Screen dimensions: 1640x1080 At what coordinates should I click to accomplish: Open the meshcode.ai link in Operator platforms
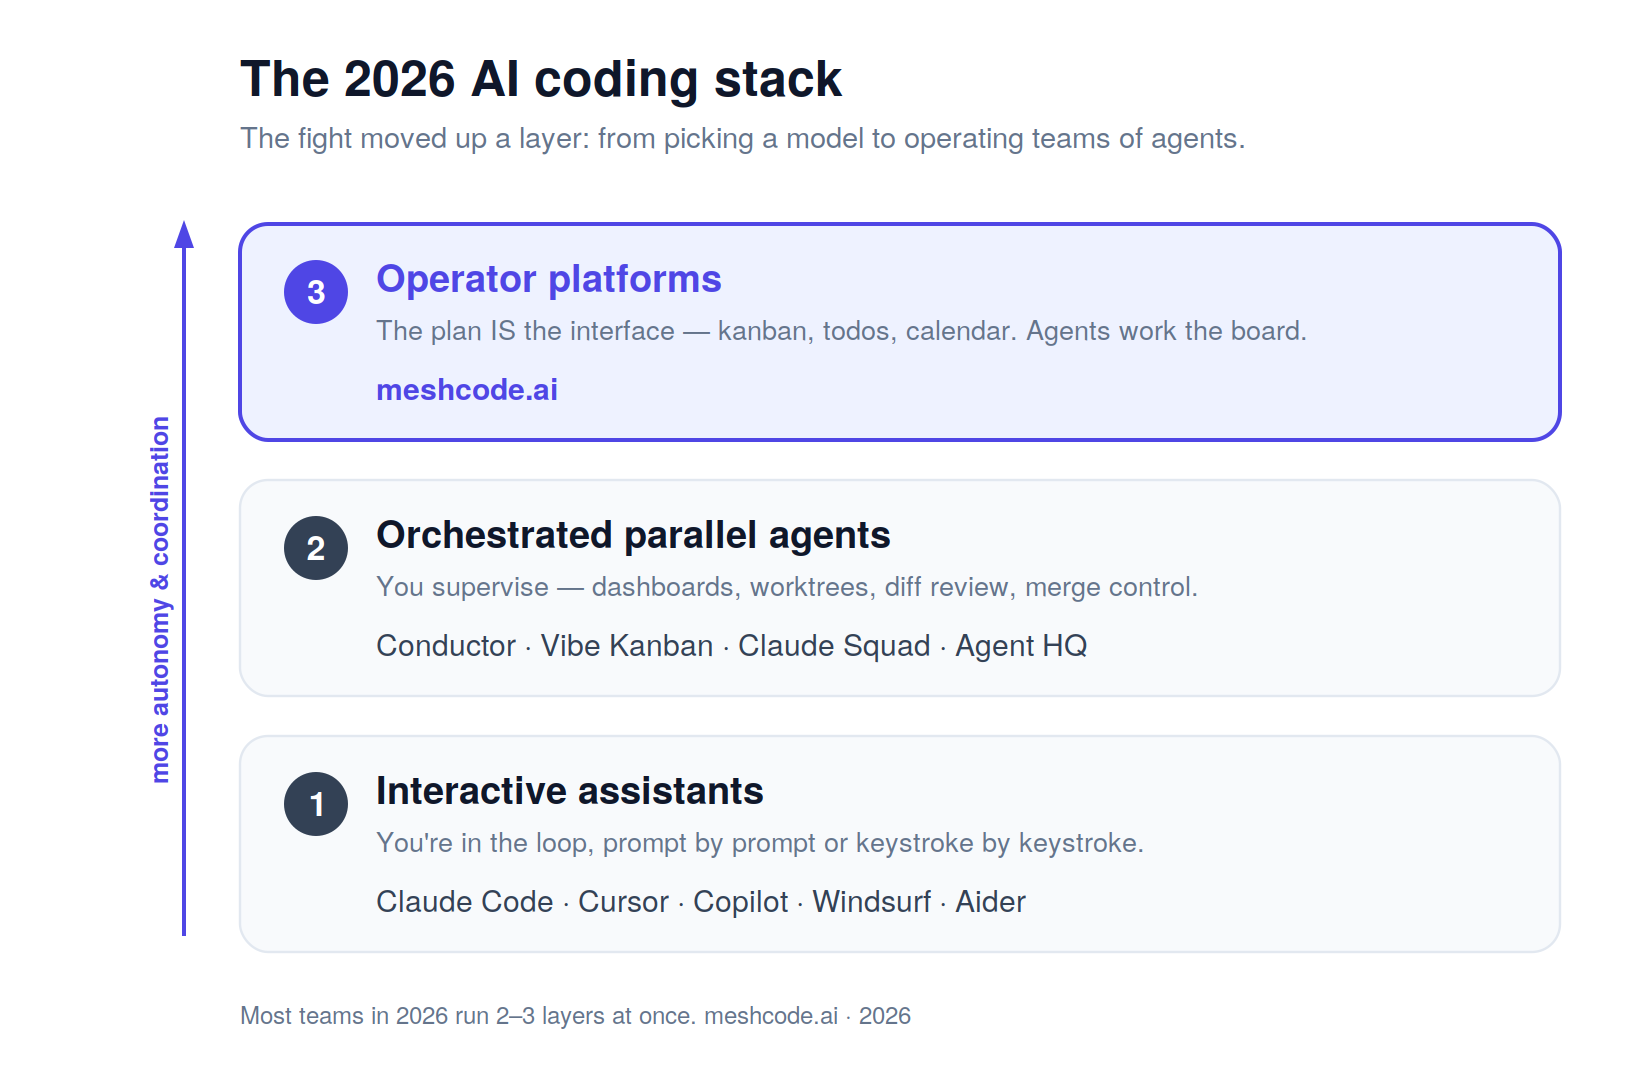click(x=467, y=390)
